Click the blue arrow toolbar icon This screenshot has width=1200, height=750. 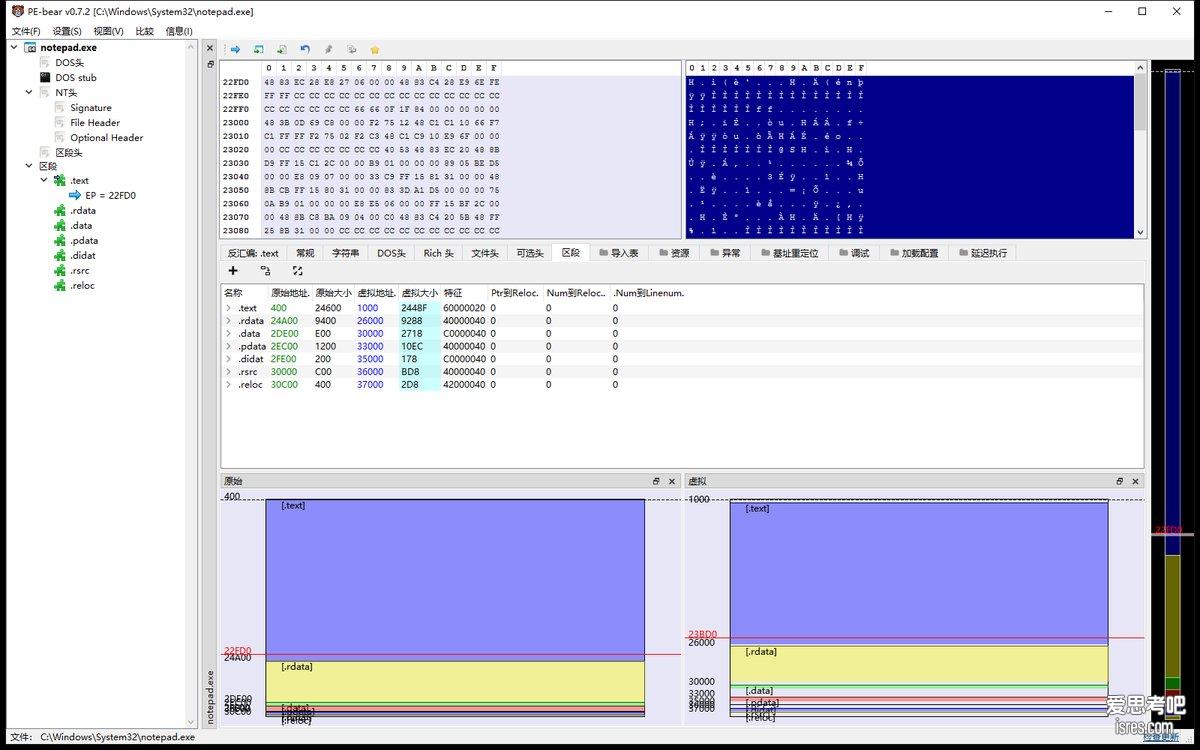[235, 49]
